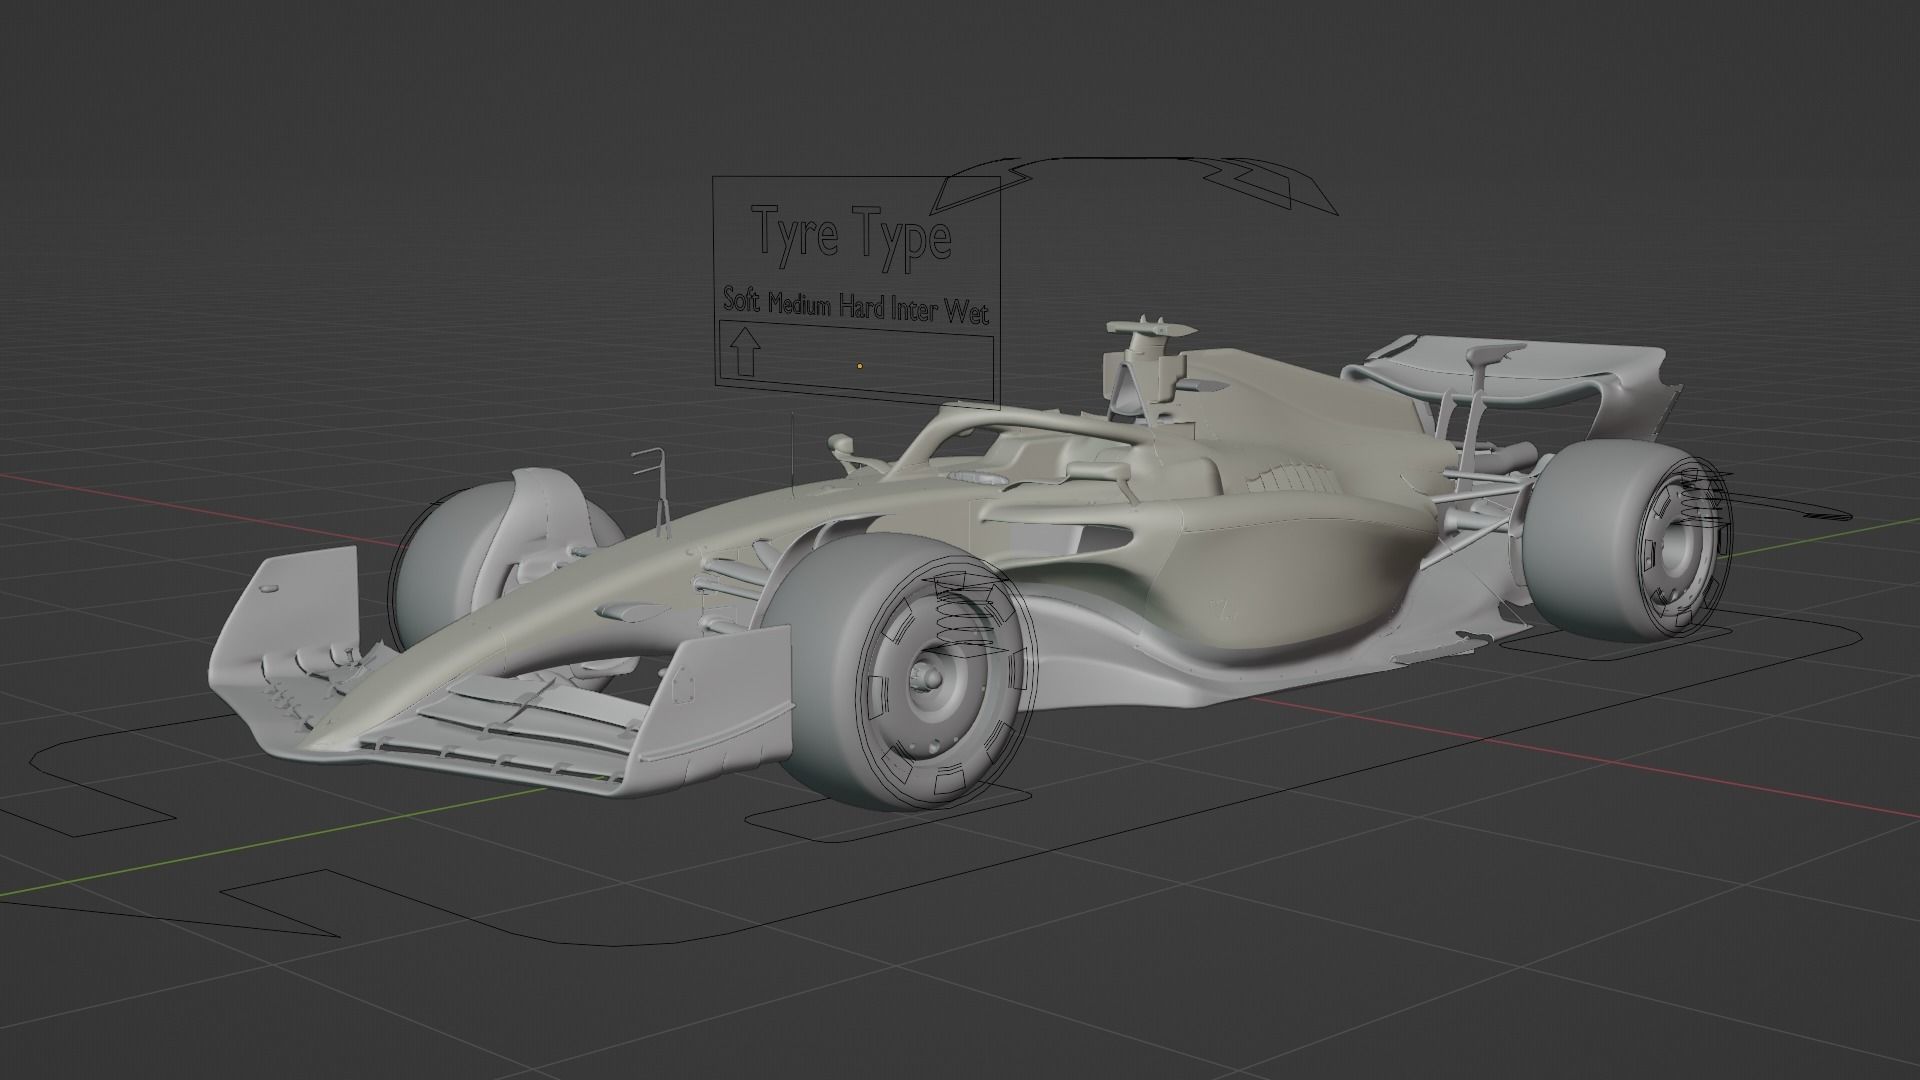Select the T-camera atop the airbox
This screenshot has height=1080, width=1920.
[x=1150, y=328]
